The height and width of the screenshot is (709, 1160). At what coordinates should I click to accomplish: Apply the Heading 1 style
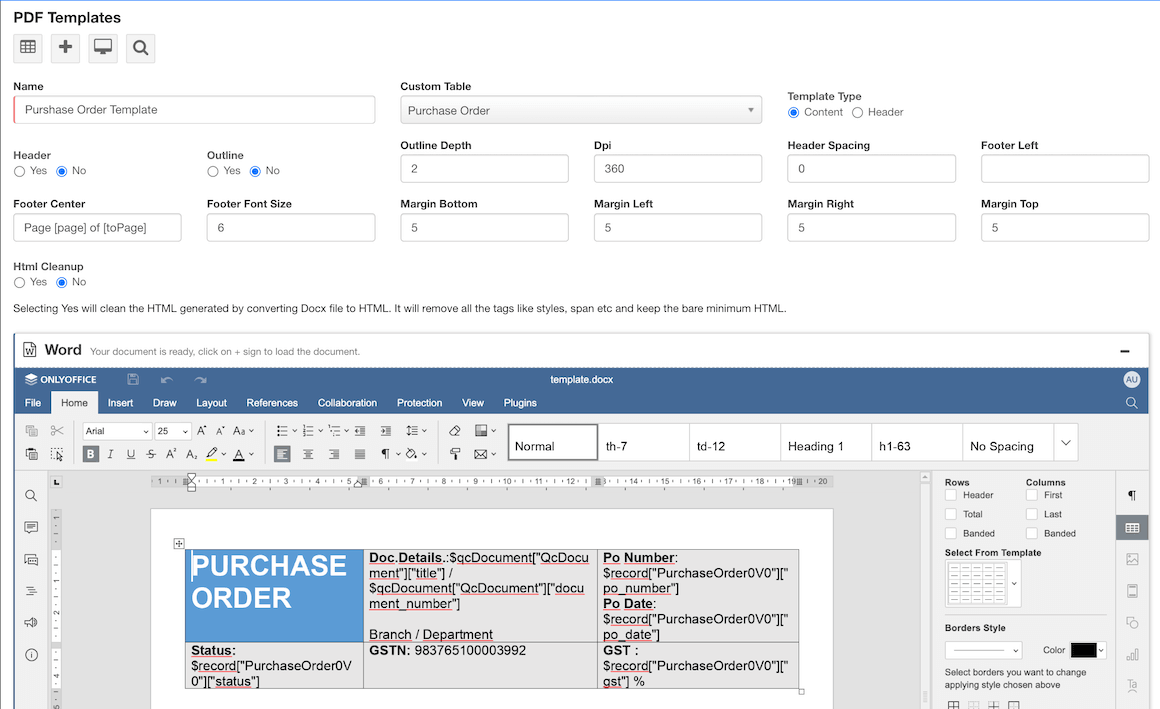826,443
